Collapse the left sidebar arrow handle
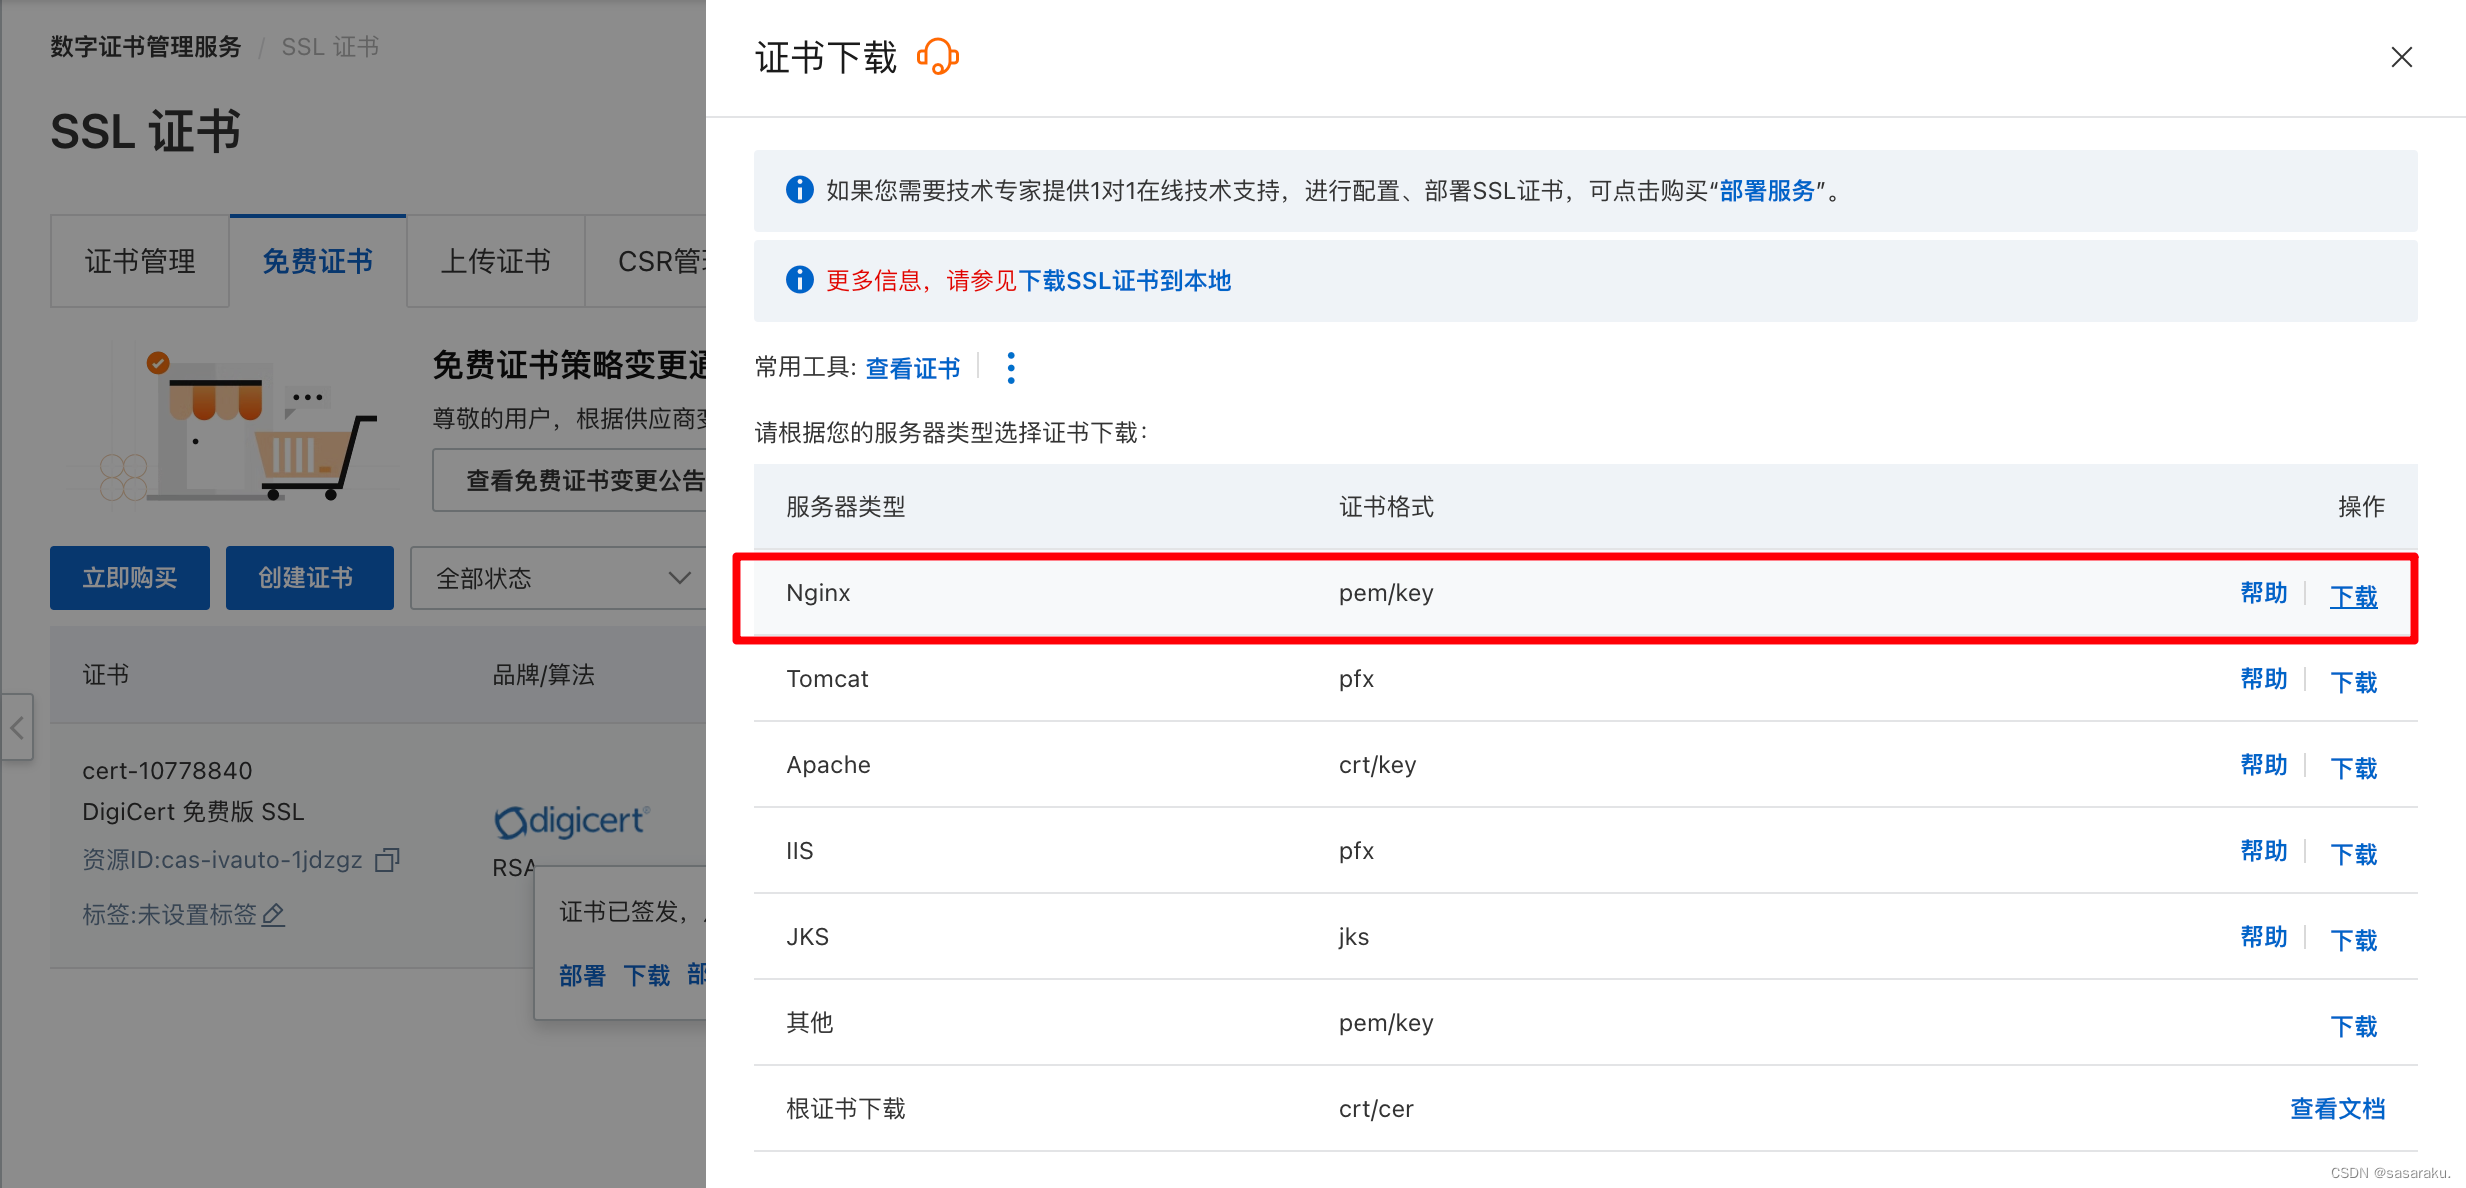2466x1188 pixels. point(17,728)
